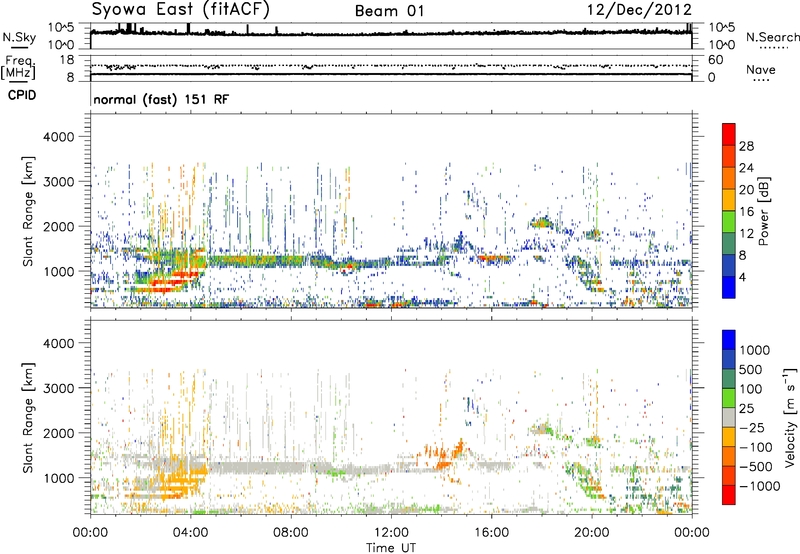This screenshot has height=554, width=800.
Task: Pick the red bottom segment of velocity colorbar
Action: (x=729, y=495)
